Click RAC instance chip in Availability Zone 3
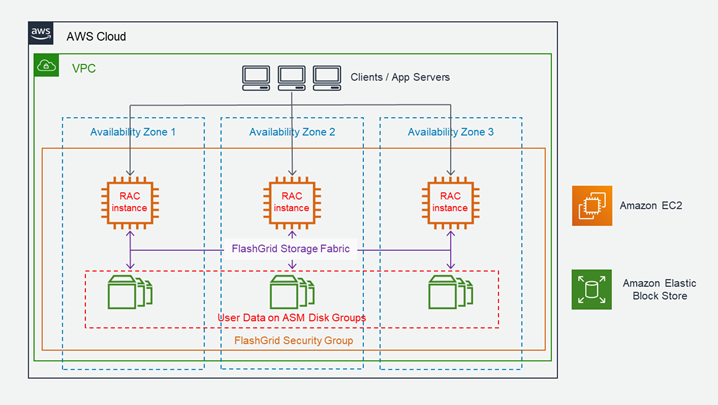The image size is (718, 405). point(451,203)
